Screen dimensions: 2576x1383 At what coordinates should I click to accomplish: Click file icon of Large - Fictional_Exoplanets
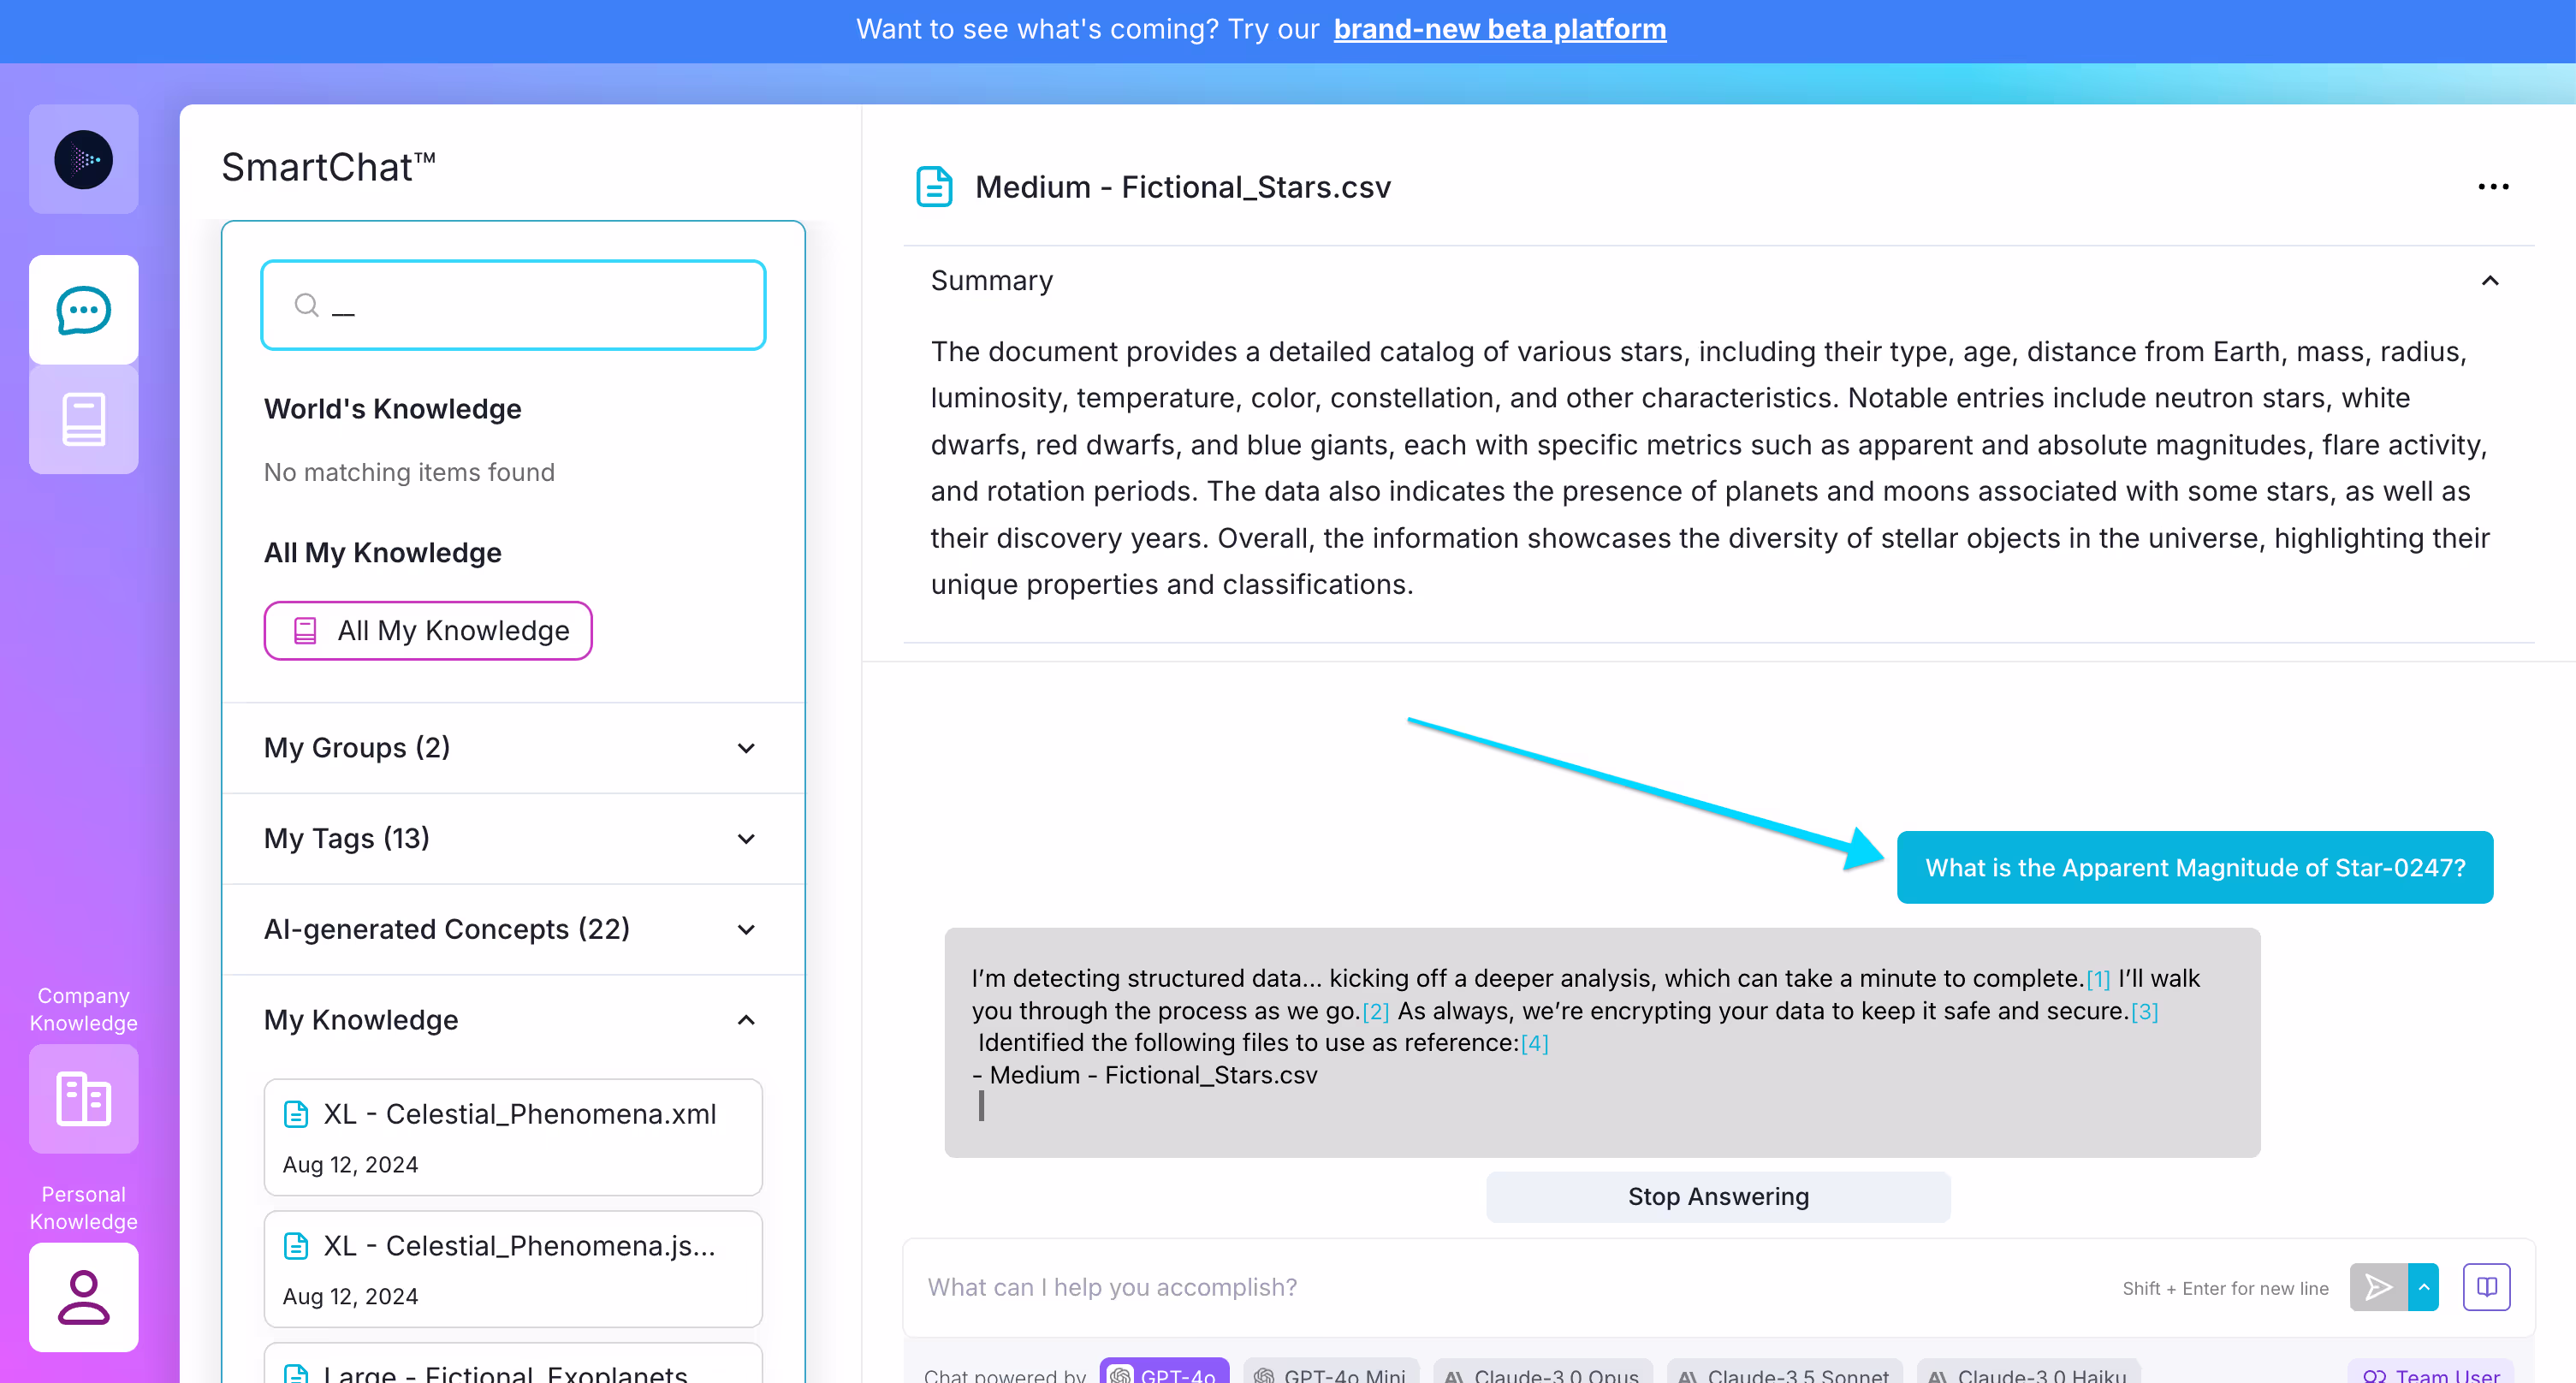[296, 1373]
